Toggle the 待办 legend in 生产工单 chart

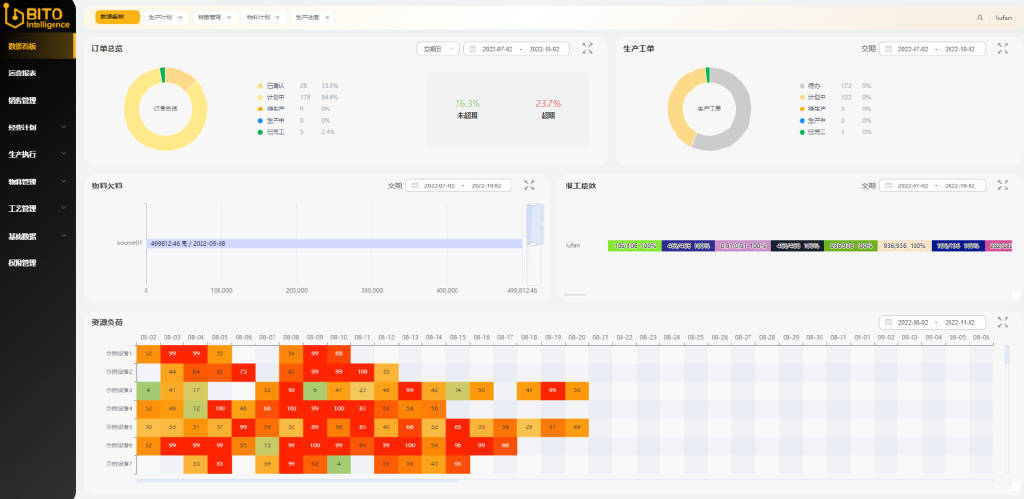pyautogui.click(x=816, y=86)
